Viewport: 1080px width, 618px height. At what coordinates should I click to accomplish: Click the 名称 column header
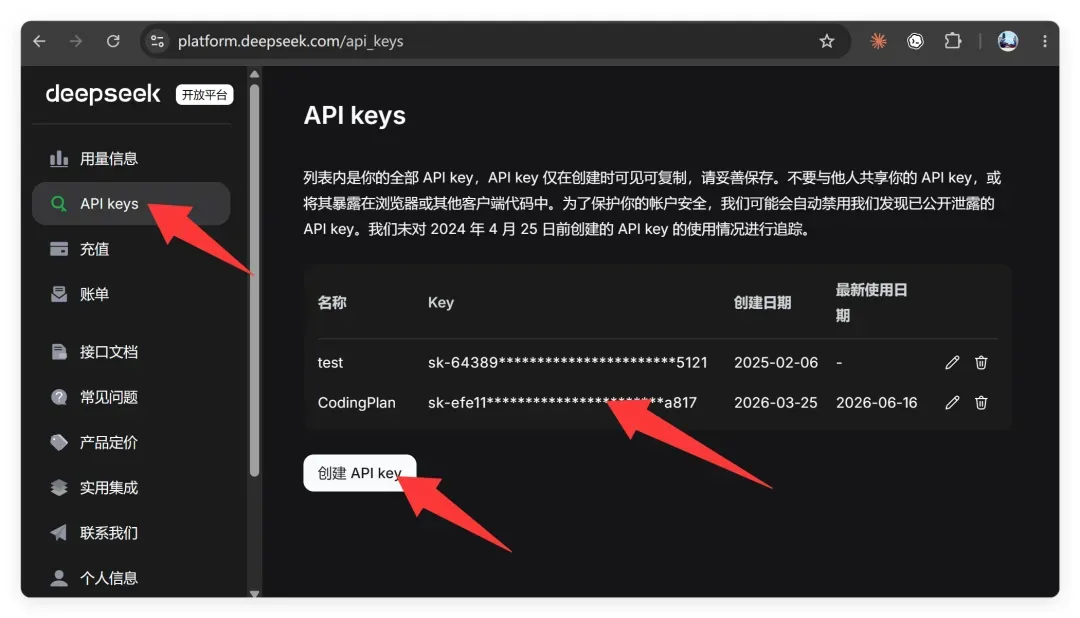click(332, 302)
